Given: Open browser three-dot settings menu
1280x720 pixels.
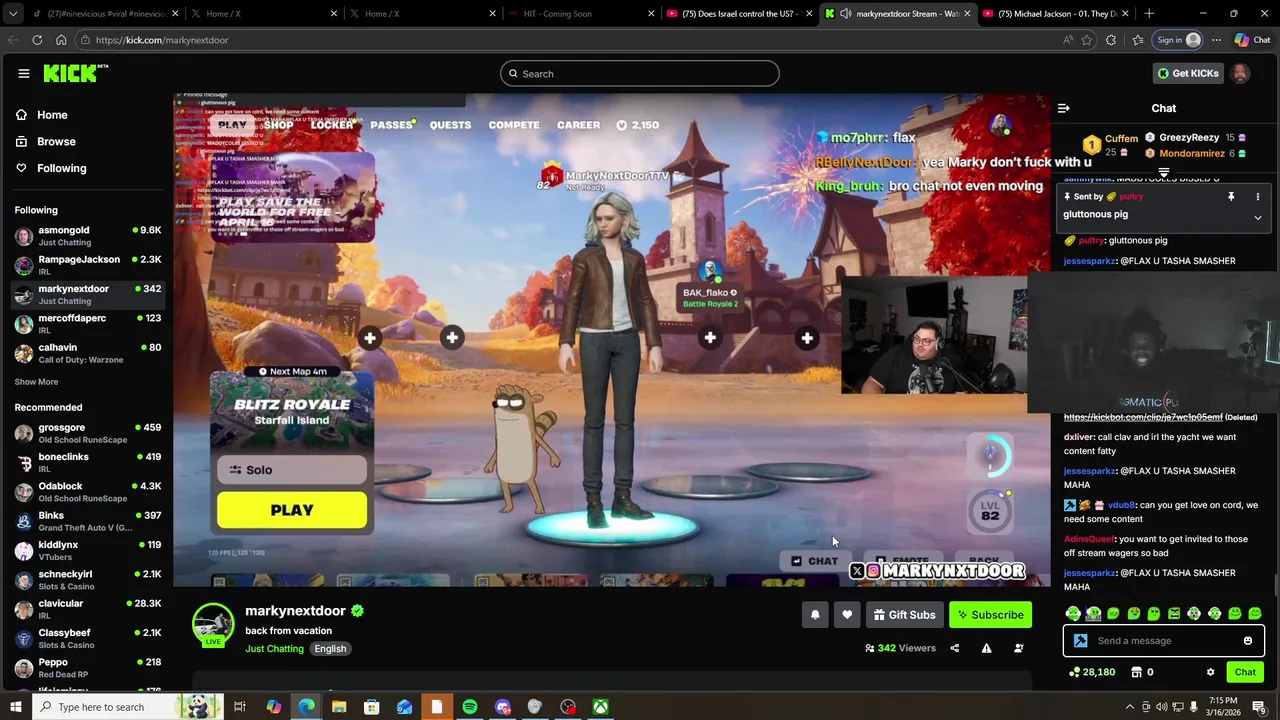Looking at the screenshot, I should click(1216, 40).
